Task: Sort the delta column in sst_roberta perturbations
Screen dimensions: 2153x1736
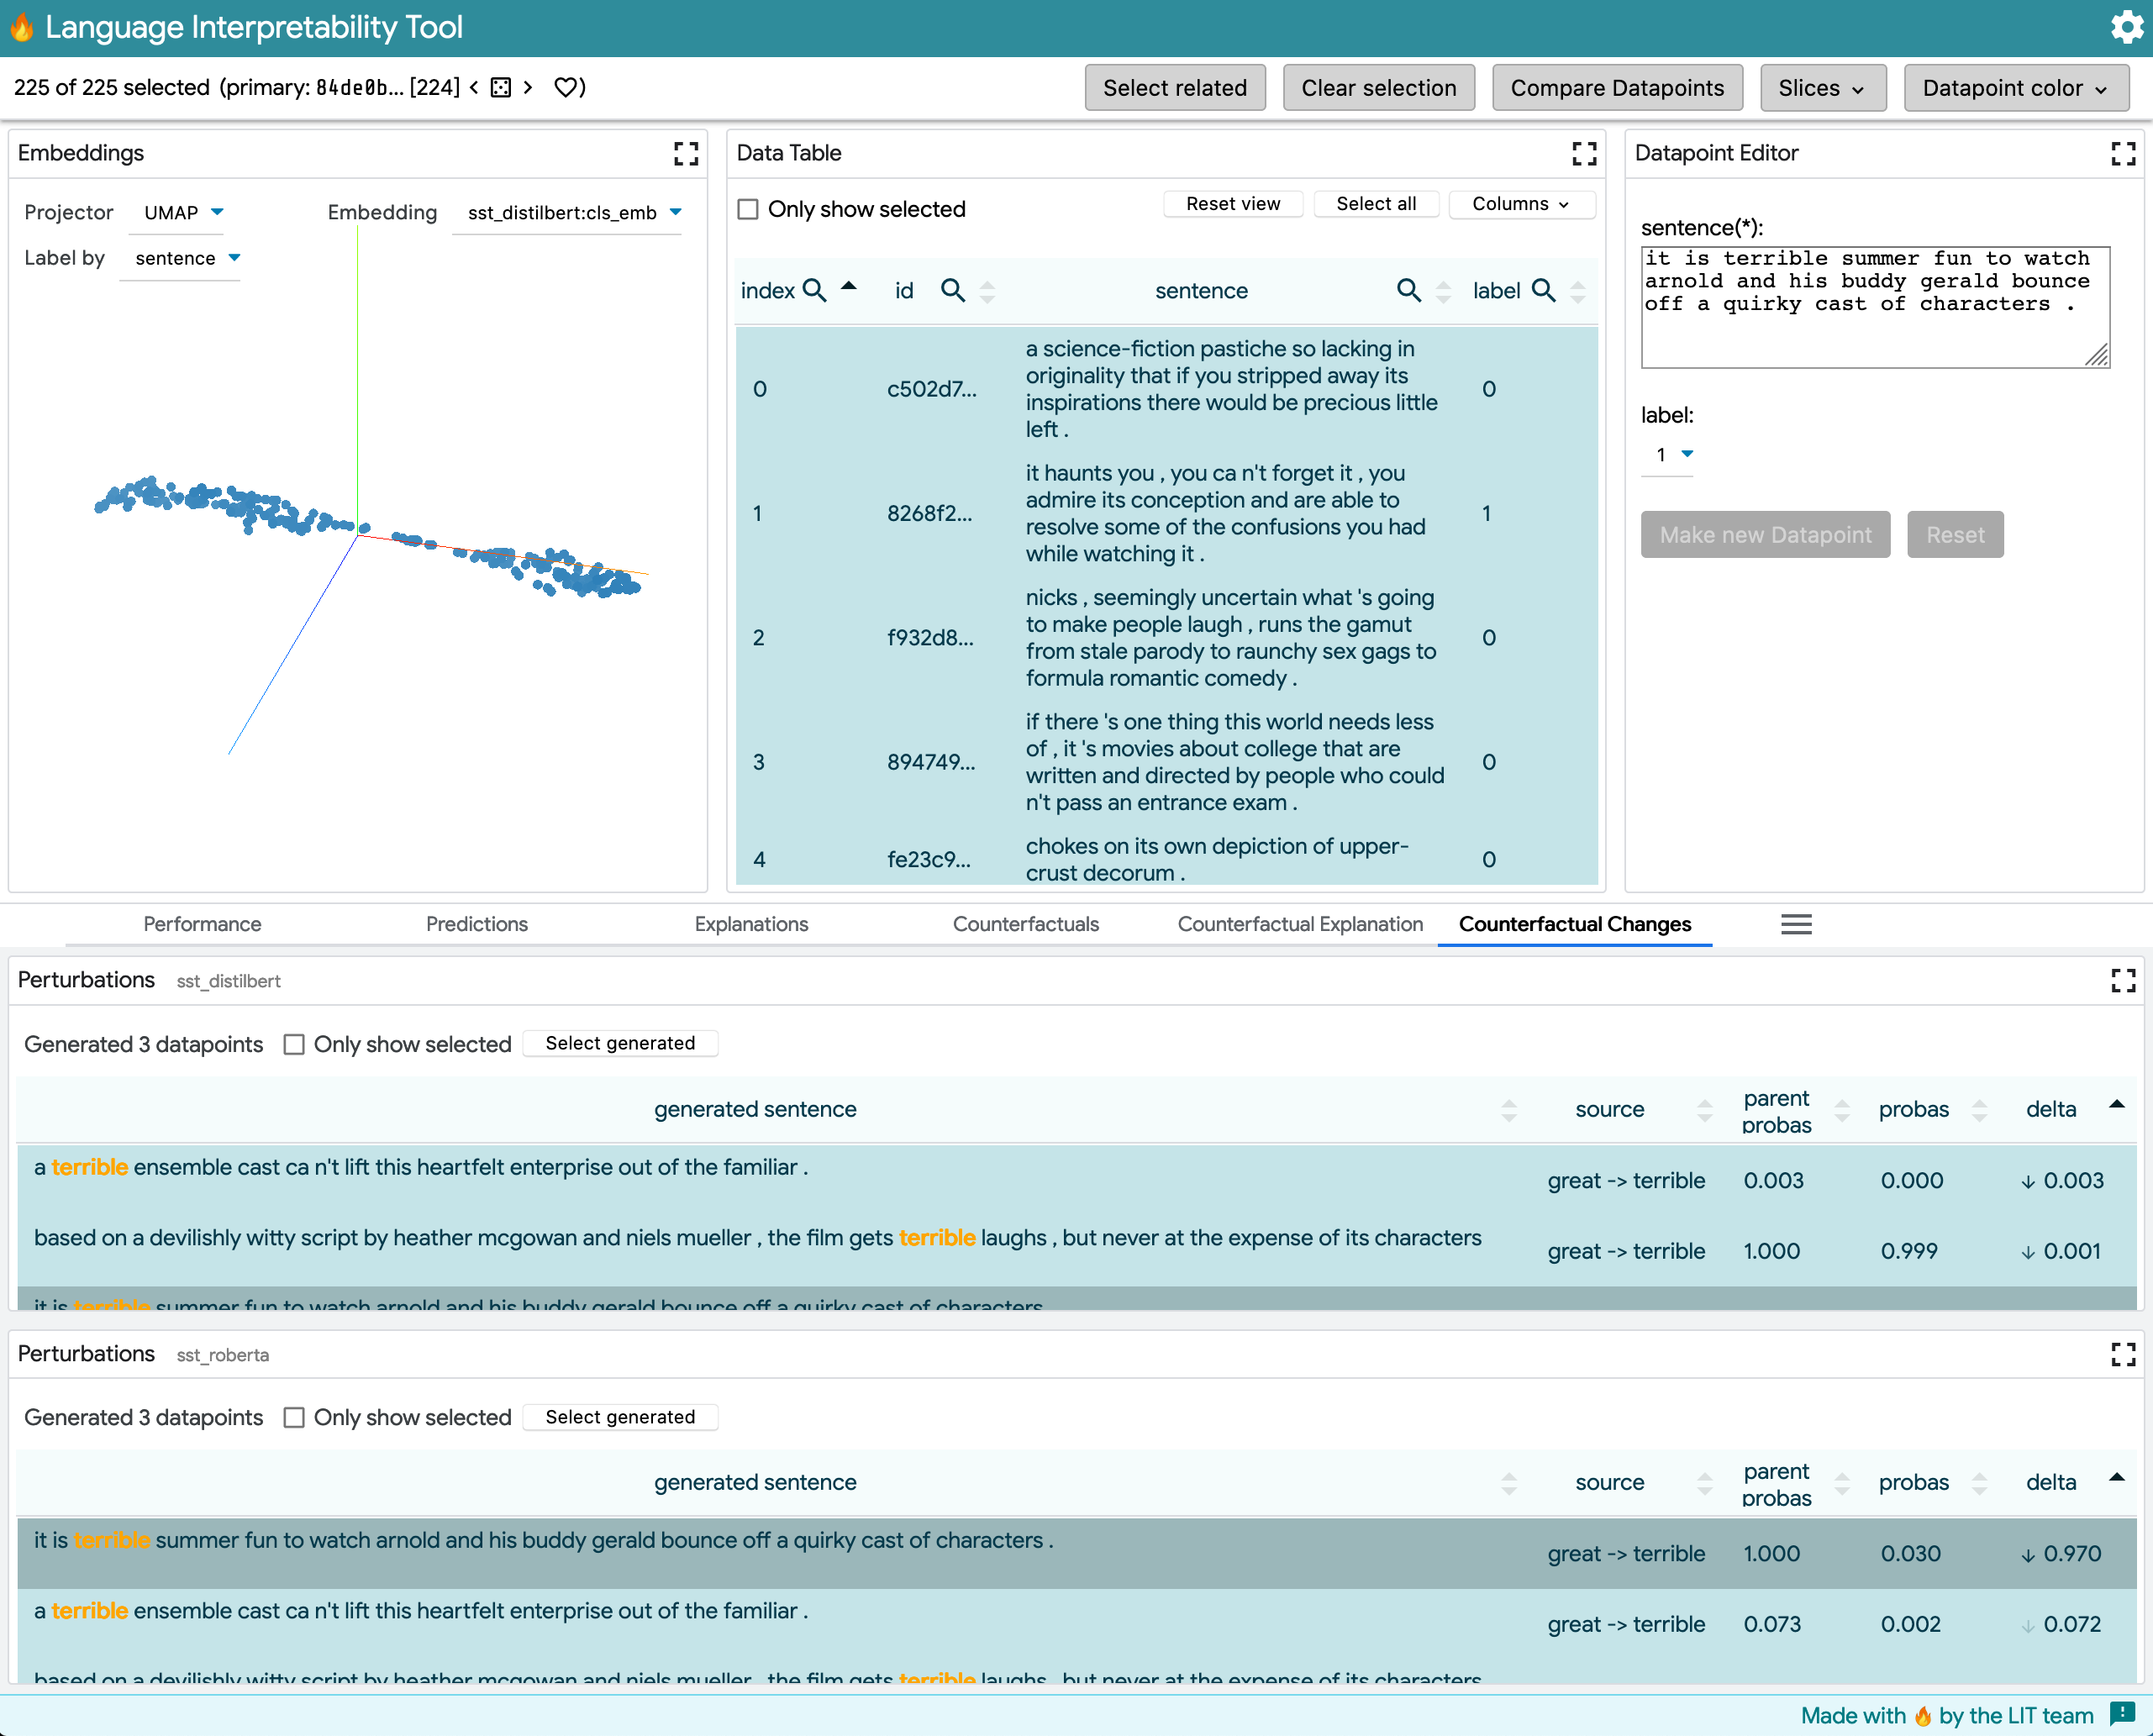Action: coord(2118,1477)
